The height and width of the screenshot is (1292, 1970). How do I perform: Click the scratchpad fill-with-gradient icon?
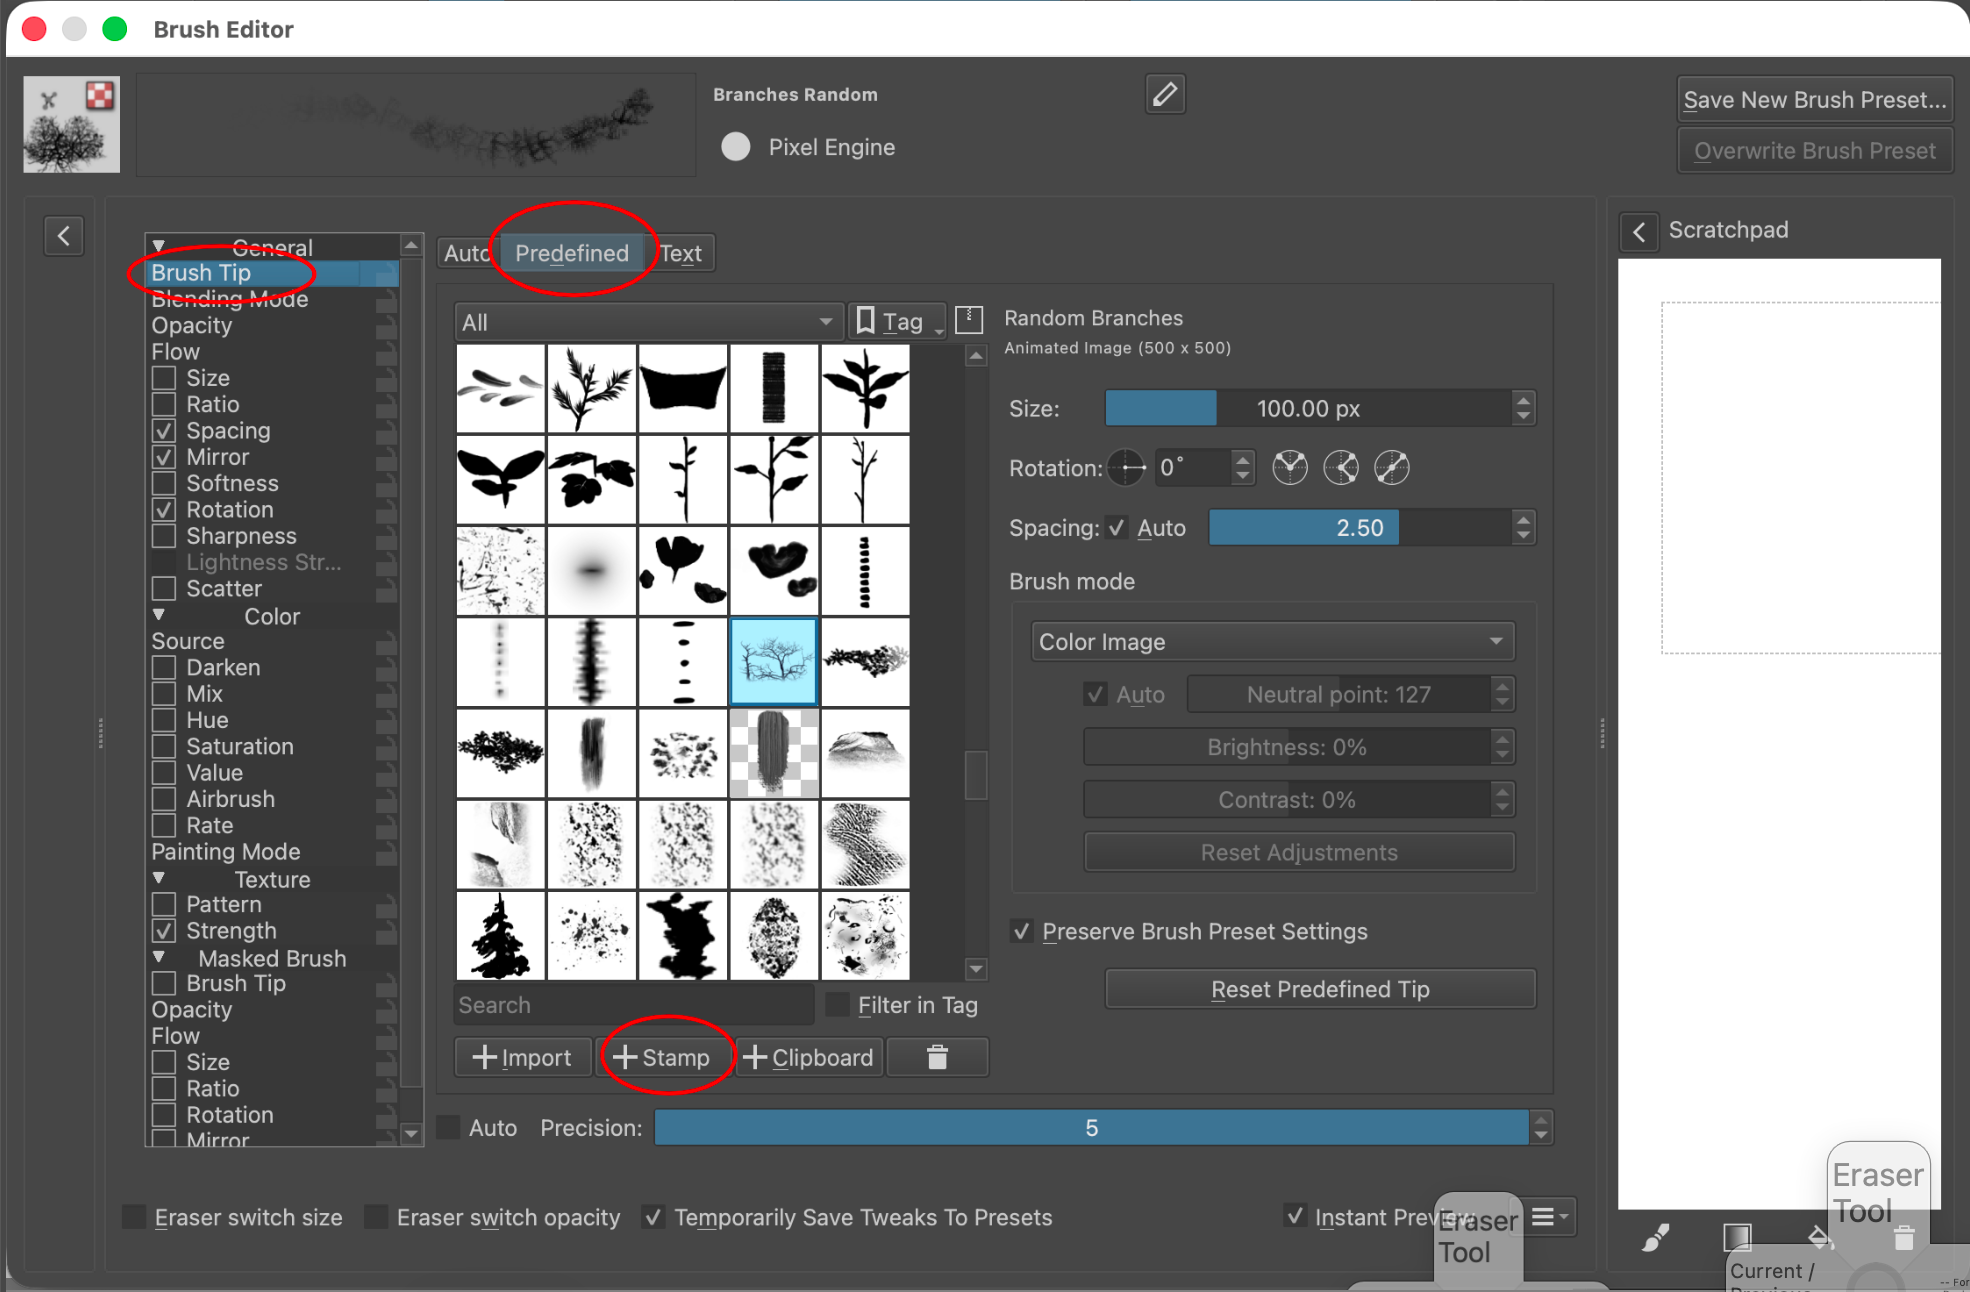pyautogui.click(x=1737, y=1238)
